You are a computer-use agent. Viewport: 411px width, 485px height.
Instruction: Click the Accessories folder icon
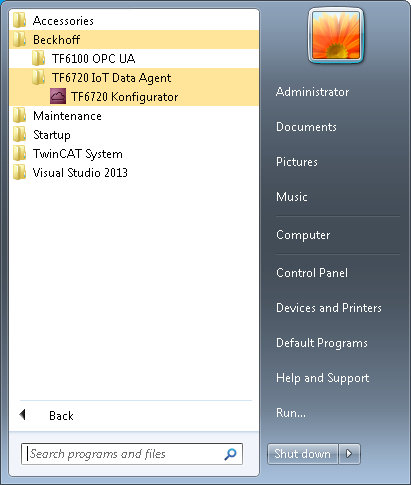[20, 20]
